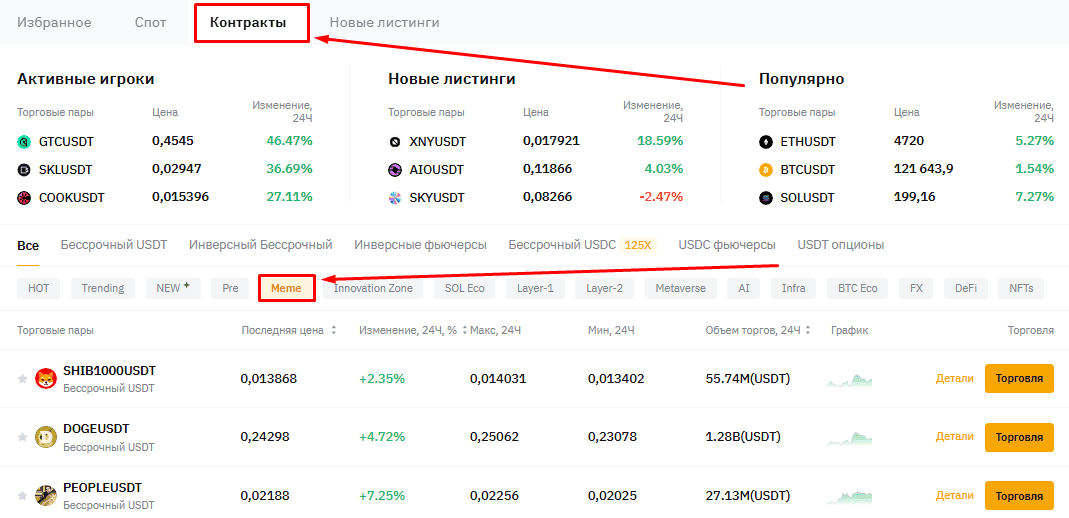Screen dimensions: 1069x518
Task: Open the Новые листинги tab
Action: 385,22
